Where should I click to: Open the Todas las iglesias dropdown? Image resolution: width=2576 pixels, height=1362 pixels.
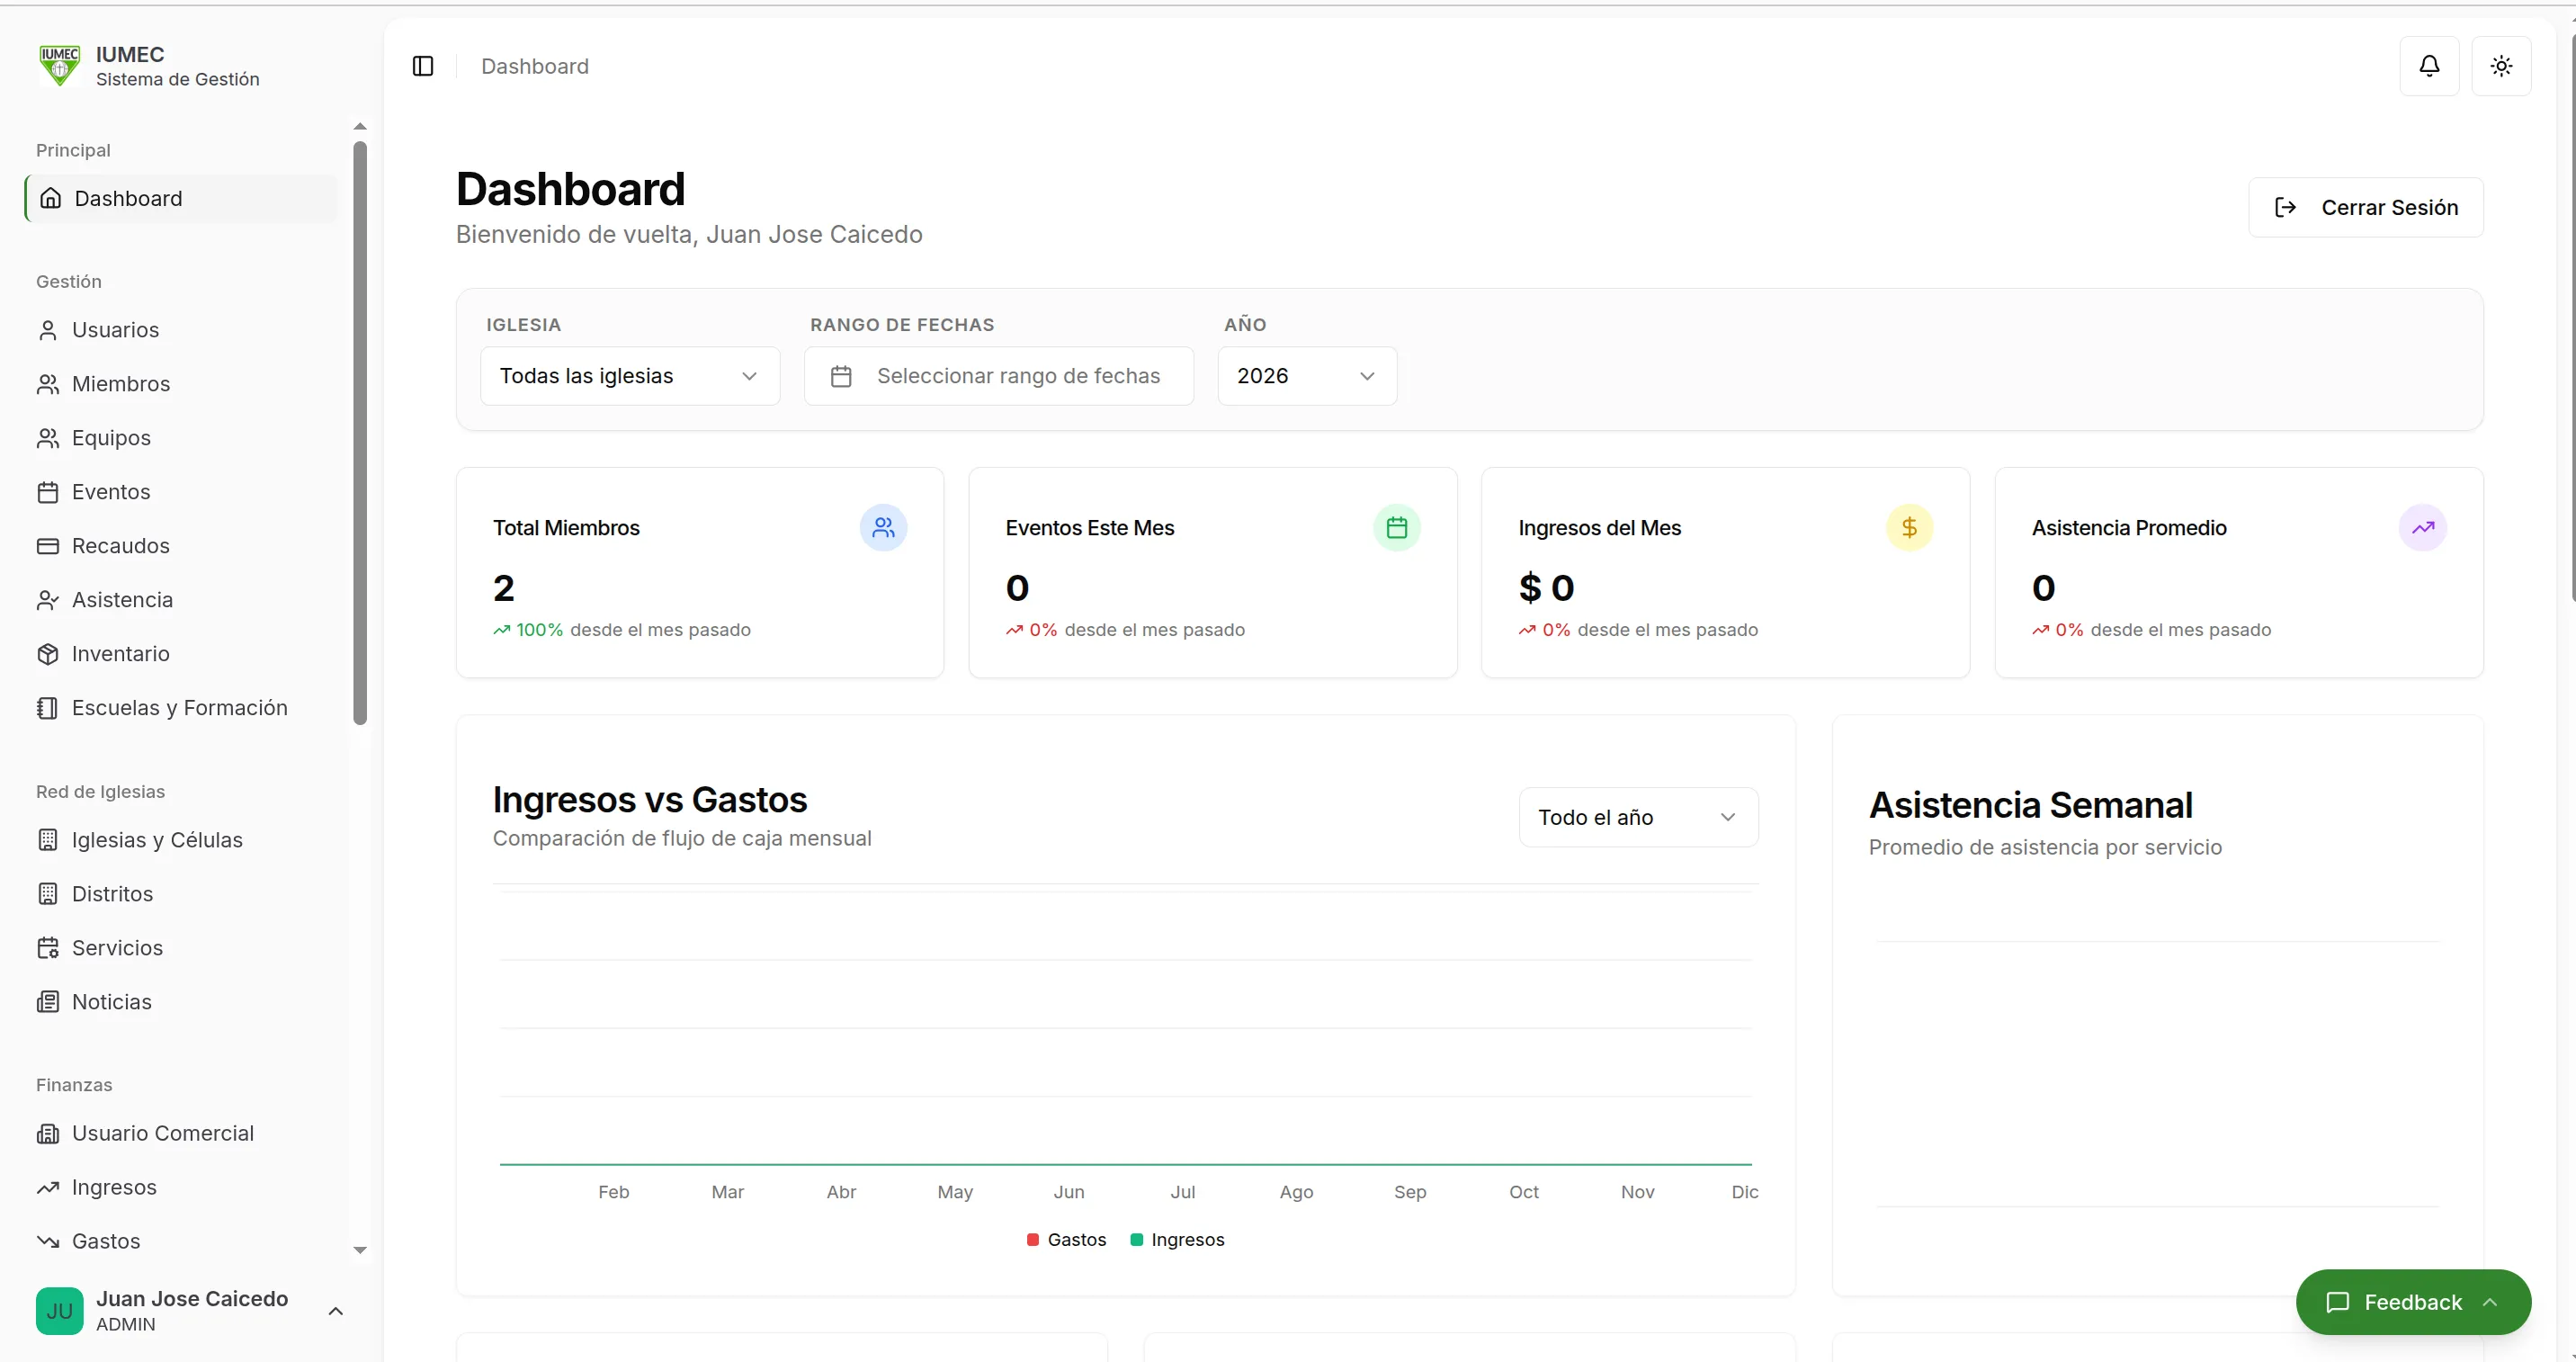[630, 376]
